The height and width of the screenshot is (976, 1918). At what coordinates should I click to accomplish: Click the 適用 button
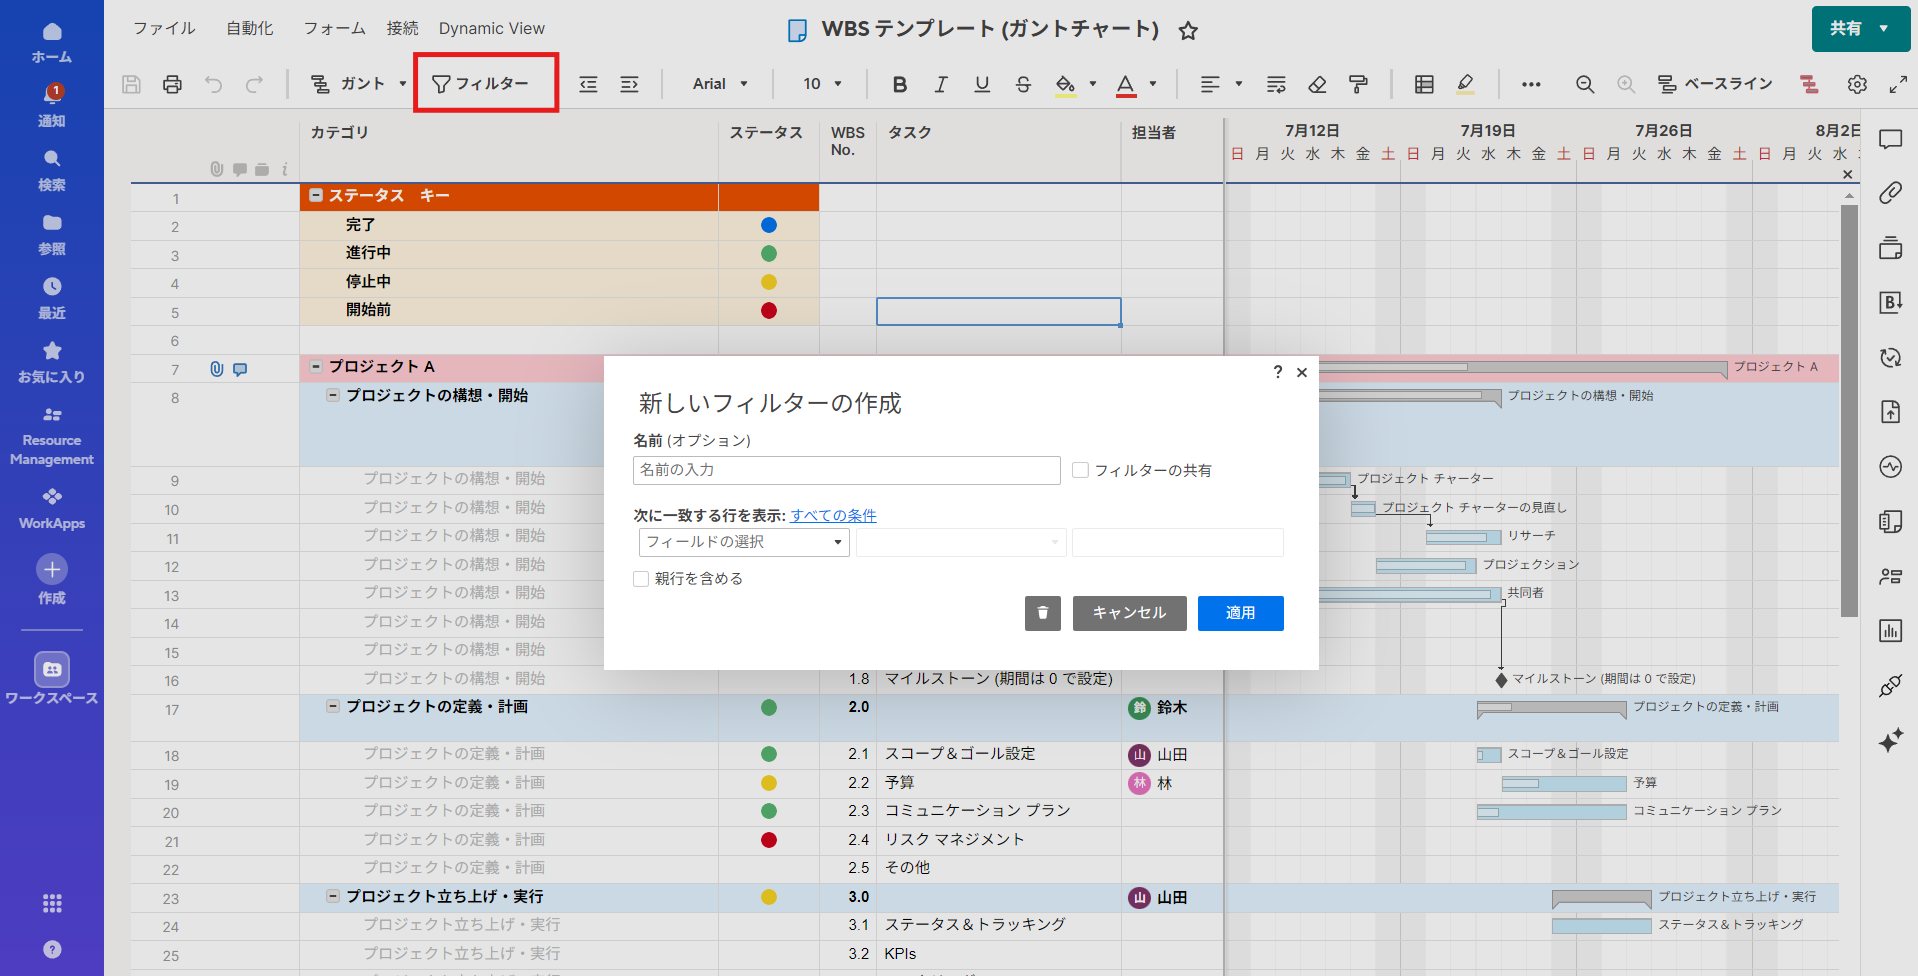1240,613
